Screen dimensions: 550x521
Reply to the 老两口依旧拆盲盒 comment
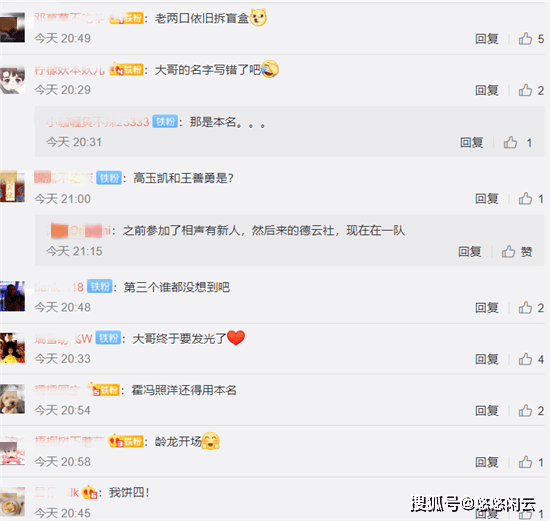(487, 39)
